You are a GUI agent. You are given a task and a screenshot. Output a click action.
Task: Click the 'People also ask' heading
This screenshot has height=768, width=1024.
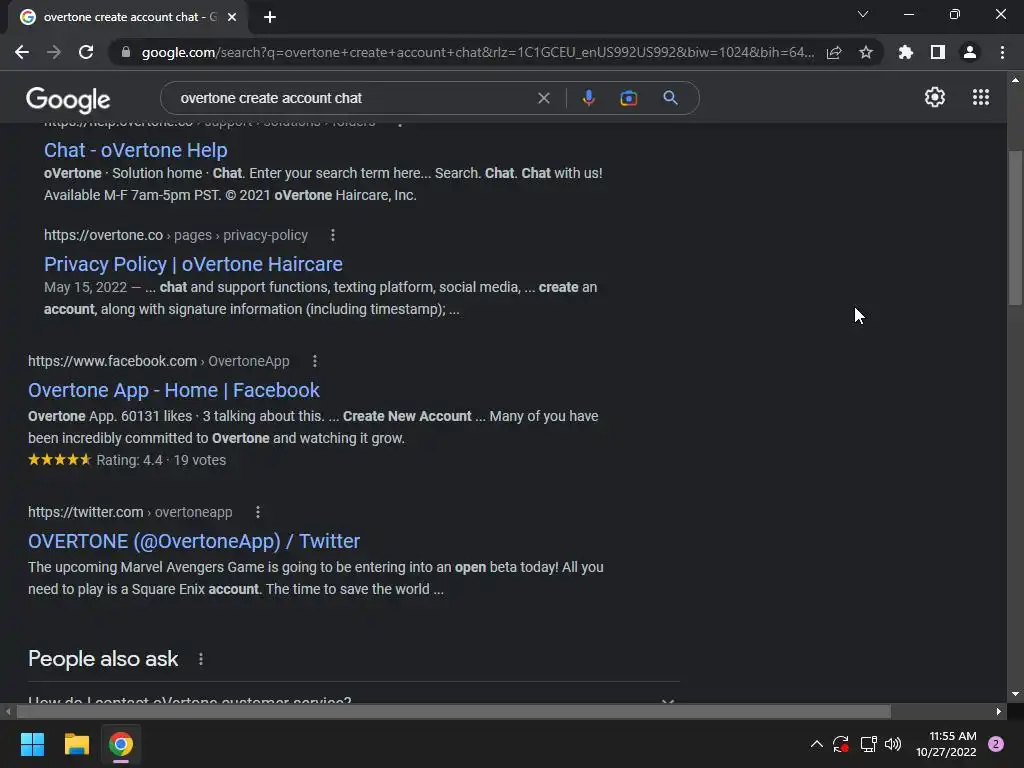point(103,659)
